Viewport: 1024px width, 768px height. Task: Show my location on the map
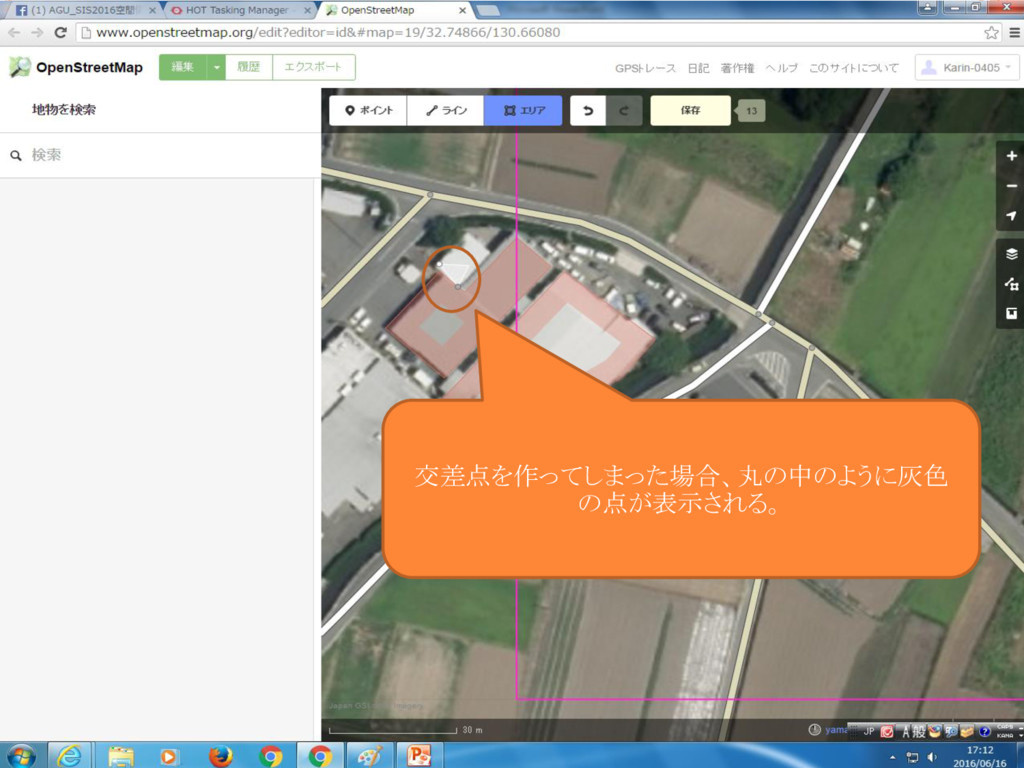1011,216
